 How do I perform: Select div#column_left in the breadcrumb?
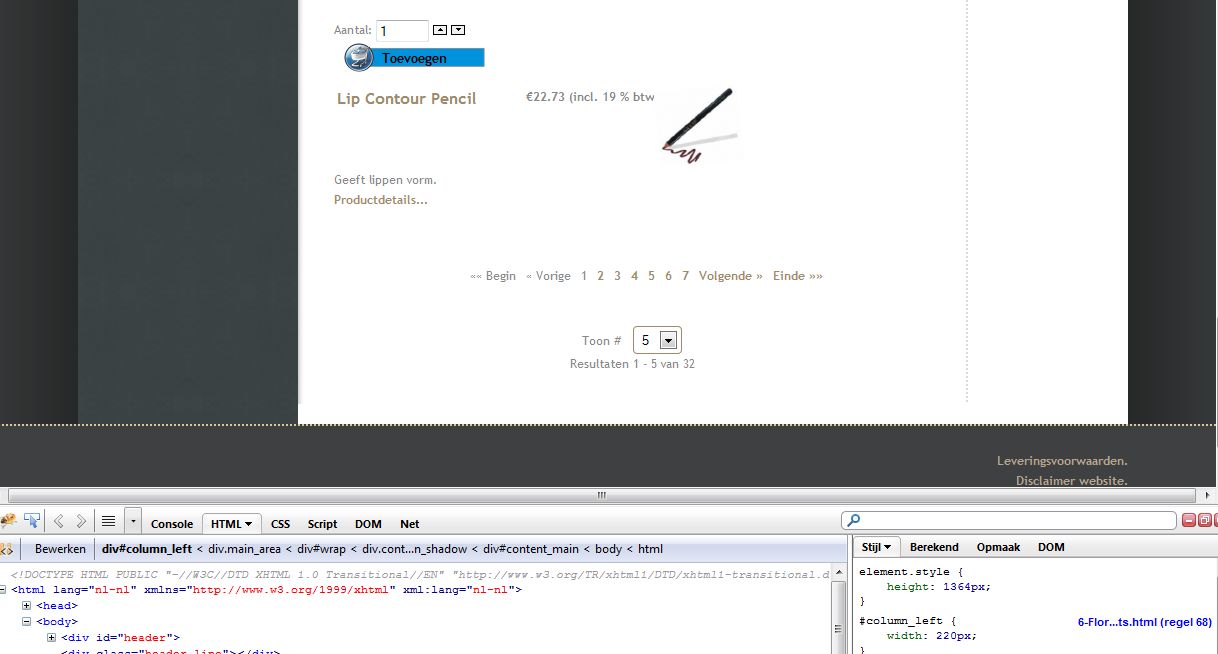pos(147,549)
